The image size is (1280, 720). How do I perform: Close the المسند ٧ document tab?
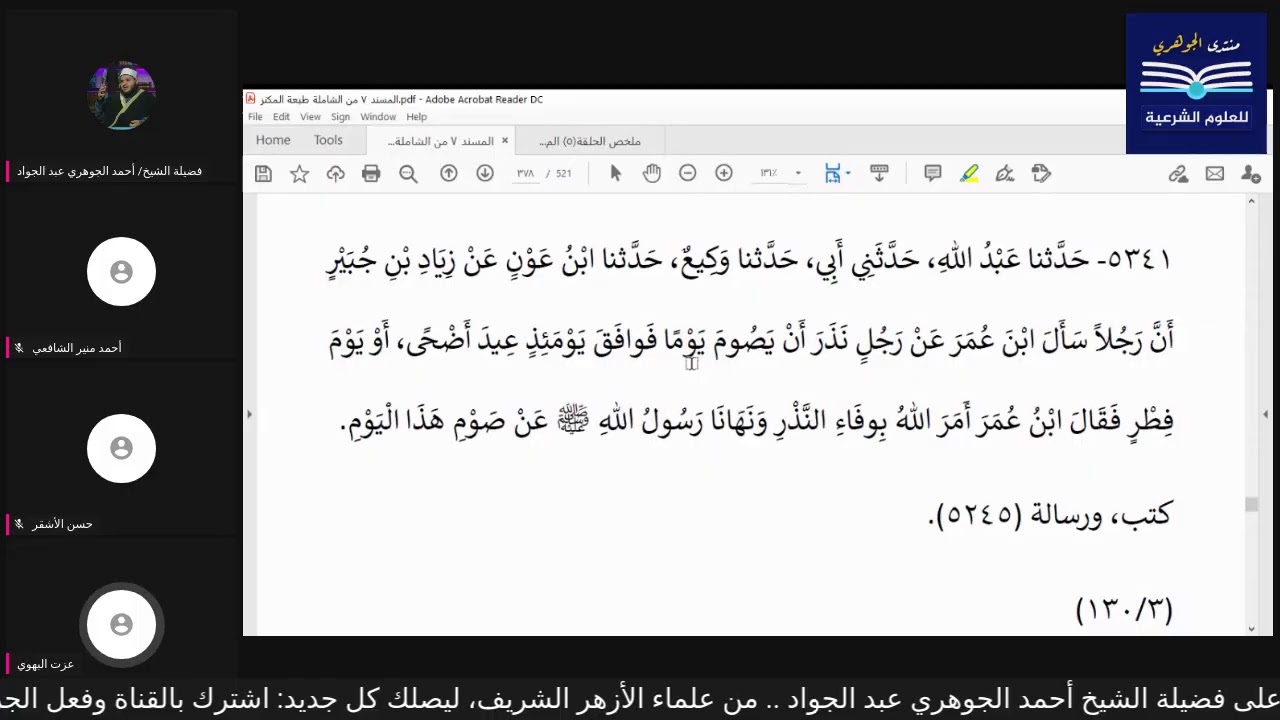505,141
